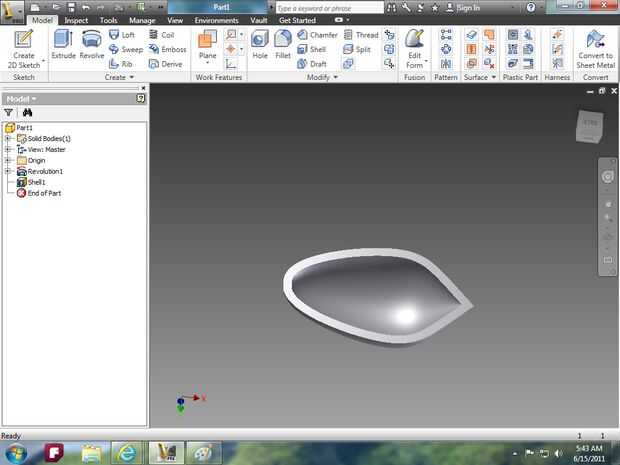Choose the Sweep tool
This screenshot has height=465, width=620.
click(126, 49)
